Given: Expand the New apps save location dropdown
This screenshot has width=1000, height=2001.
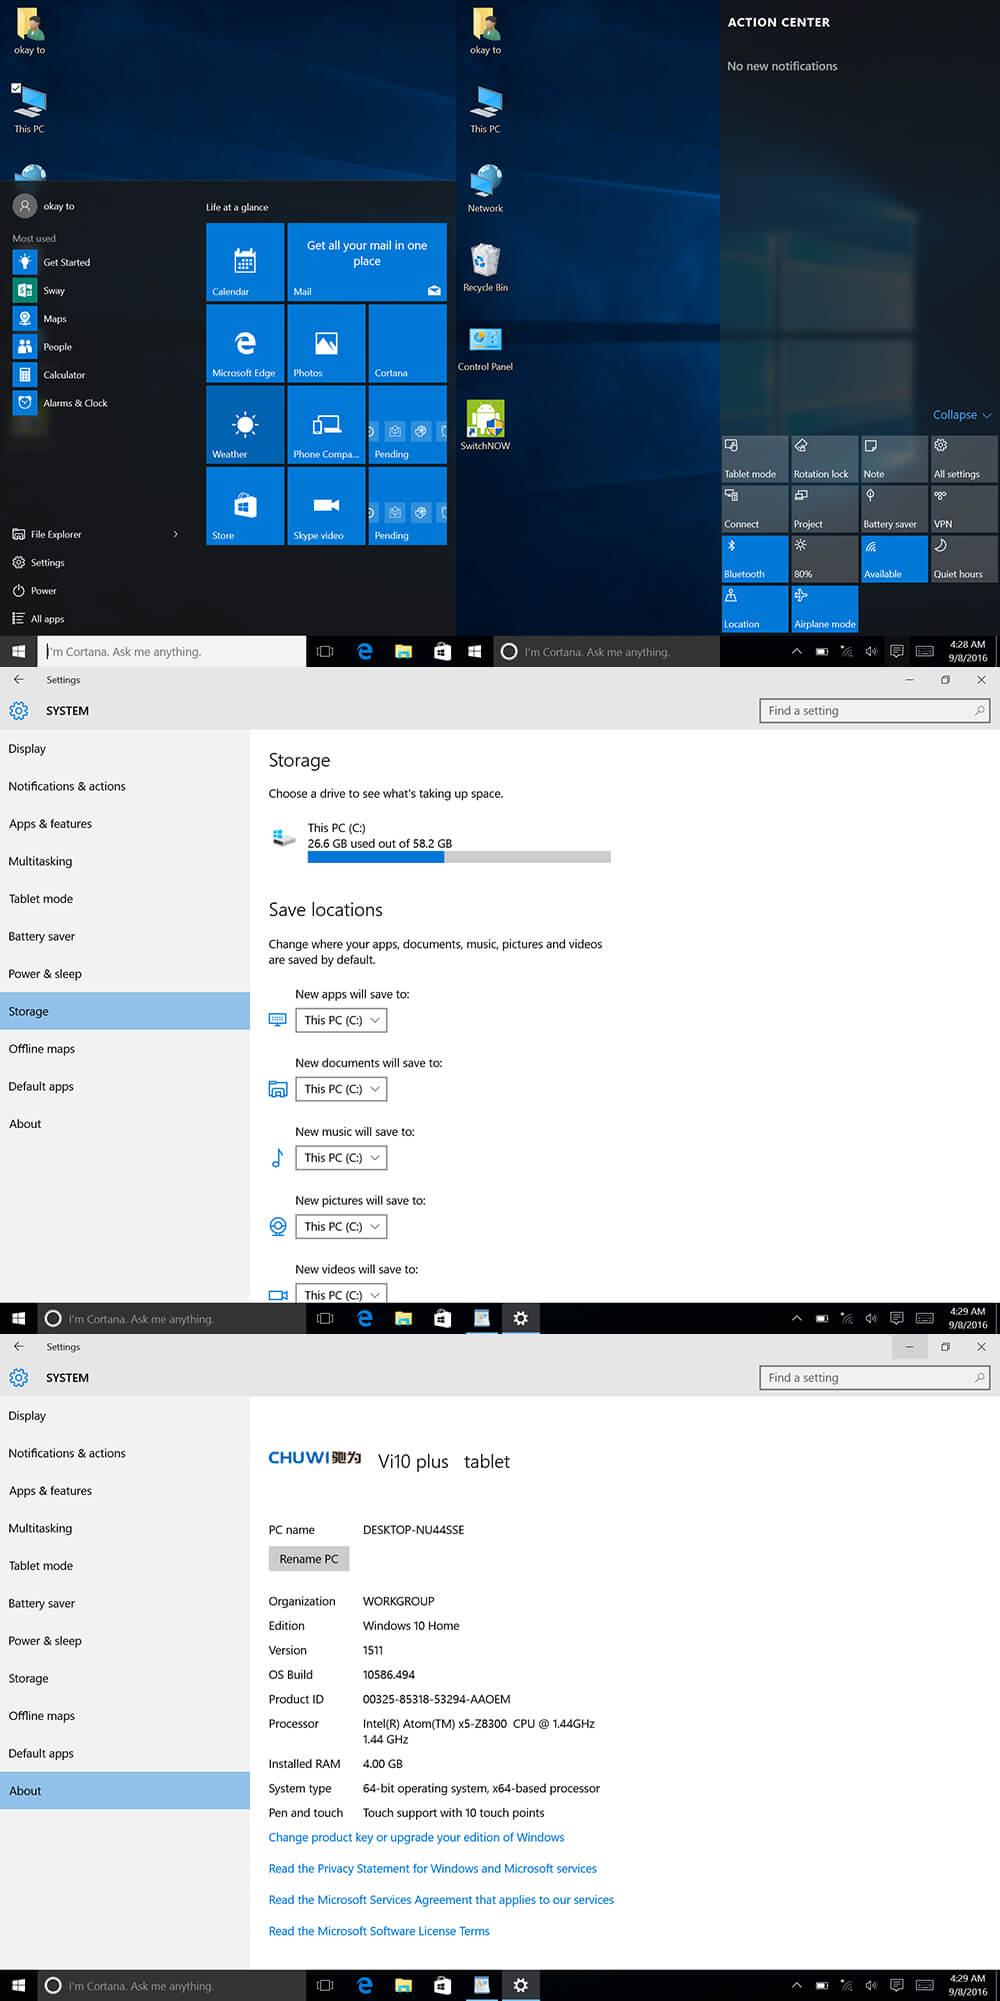Looking at the screenshot, I should [341, 1020].
